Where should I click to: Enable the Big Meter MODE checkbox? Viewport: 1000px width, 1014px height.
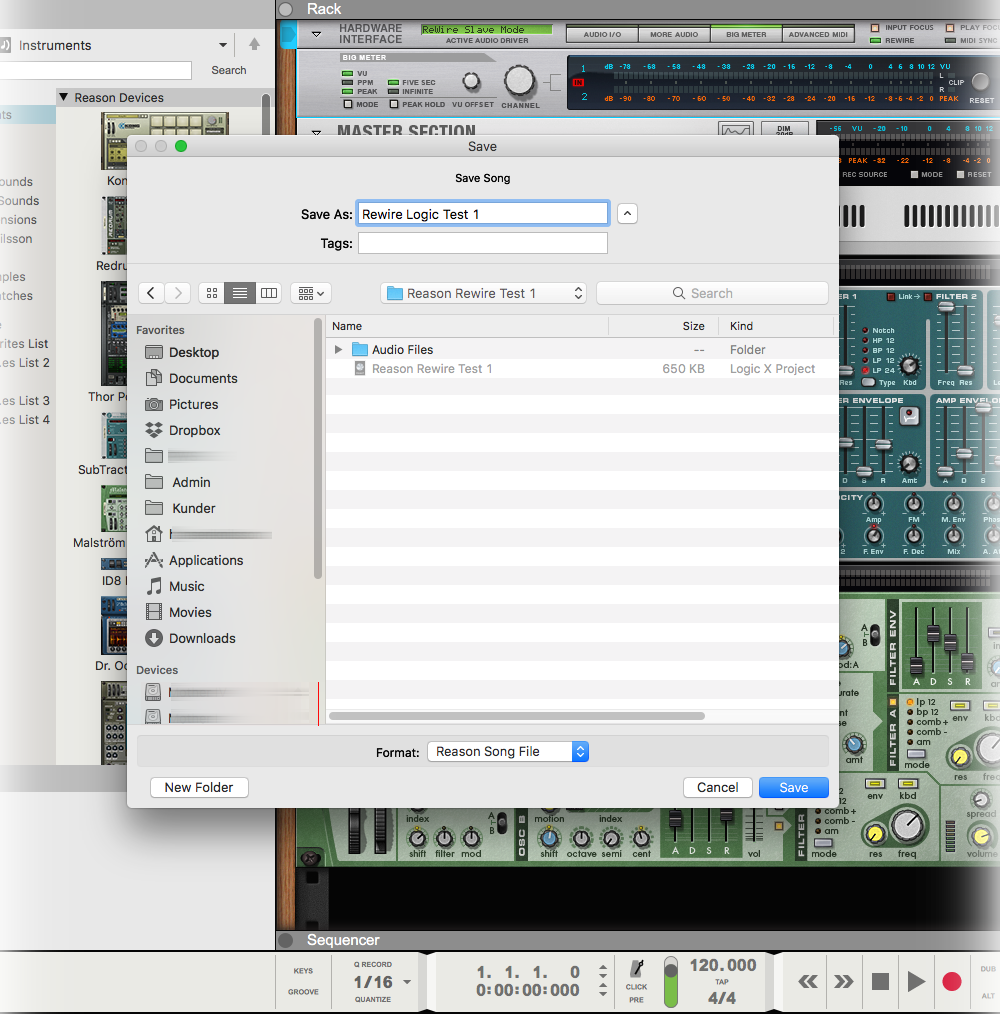(x=348, y=104)
